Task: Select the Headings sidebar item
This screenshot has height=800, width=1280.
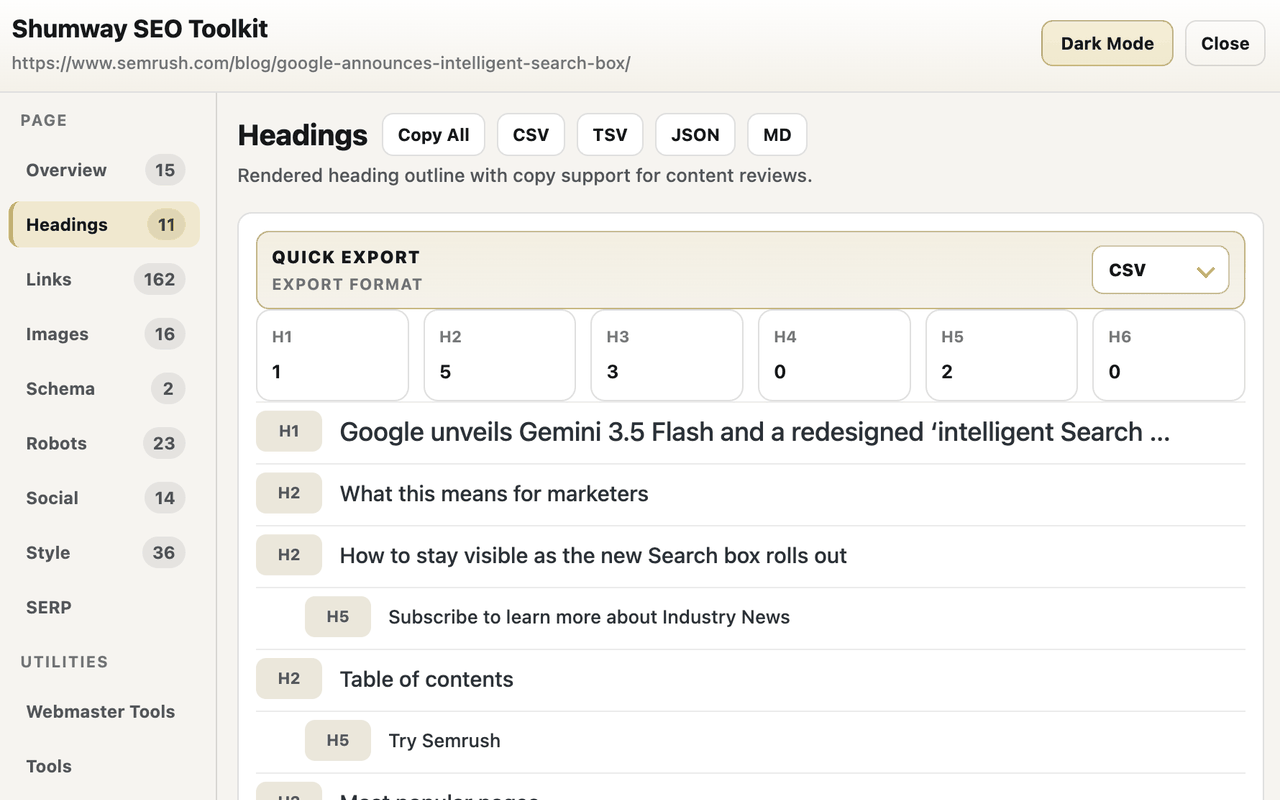Action: [x=104, y=225]
